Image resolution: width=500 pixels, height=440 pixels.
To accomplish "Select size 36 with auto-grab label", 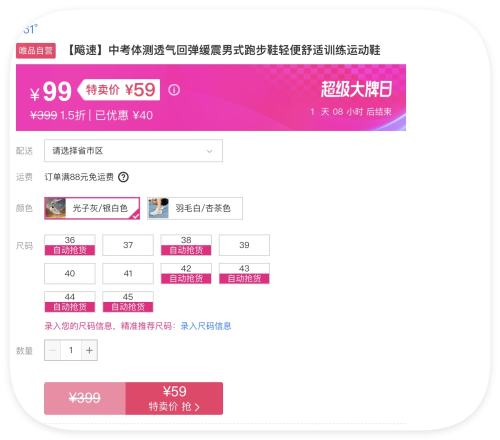I will coord(70,245).
